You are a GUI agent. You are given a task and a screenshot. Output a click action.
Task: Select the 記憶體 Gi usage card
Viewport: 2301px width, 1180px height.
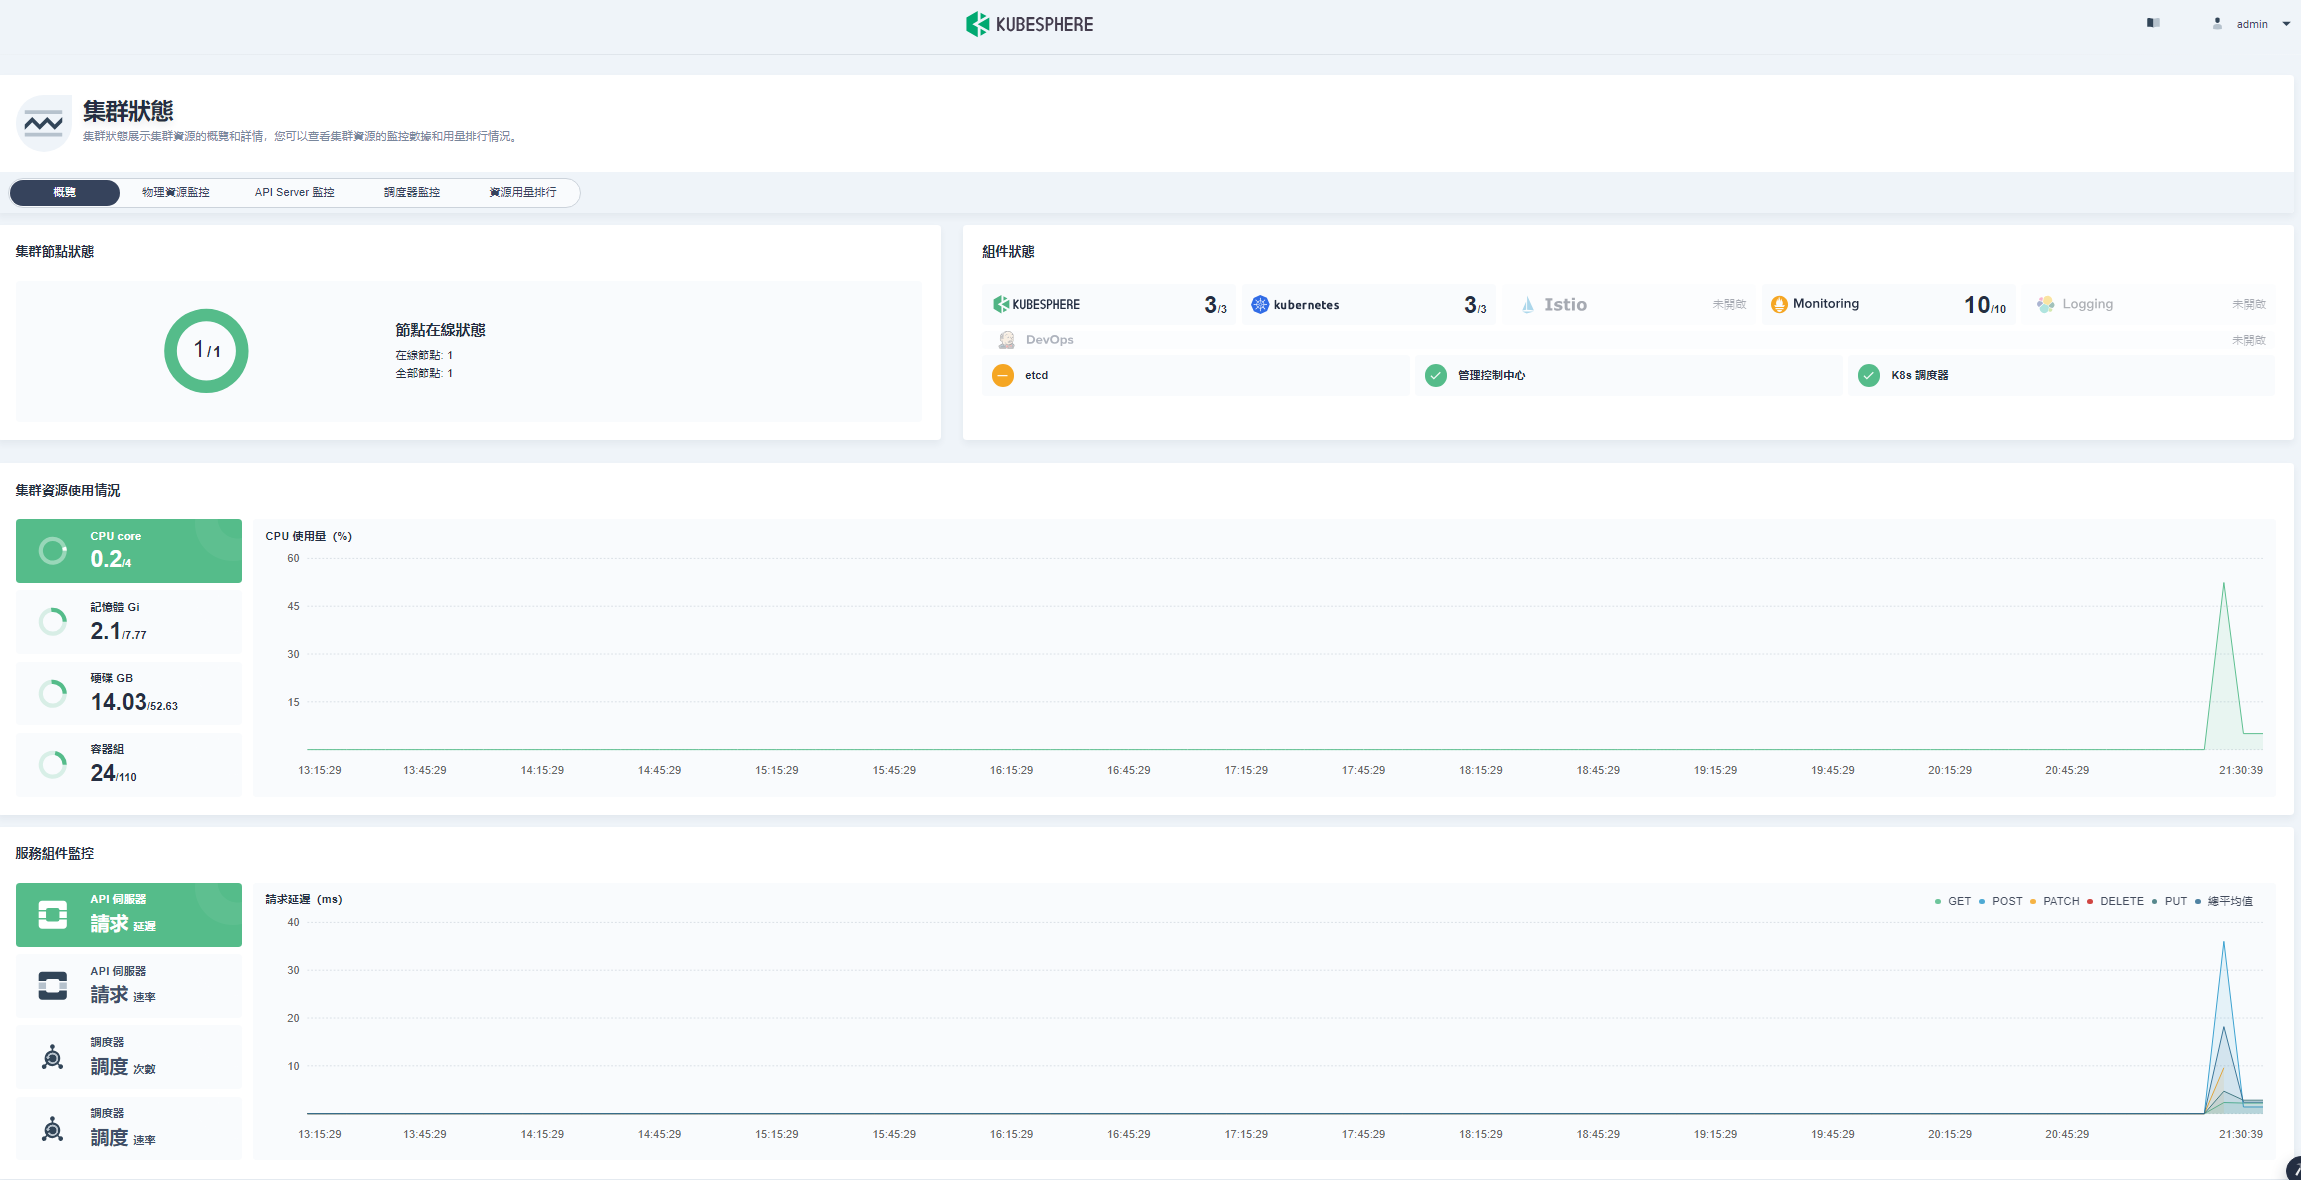[x=129, y=622]
